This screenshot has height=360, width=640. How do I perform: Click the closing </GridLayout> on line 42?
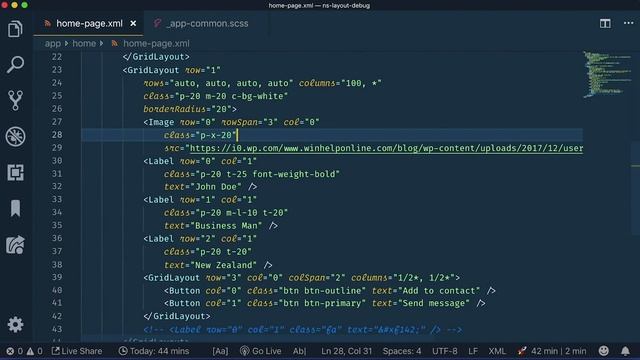pyautogui.click(x=177, y=316)
